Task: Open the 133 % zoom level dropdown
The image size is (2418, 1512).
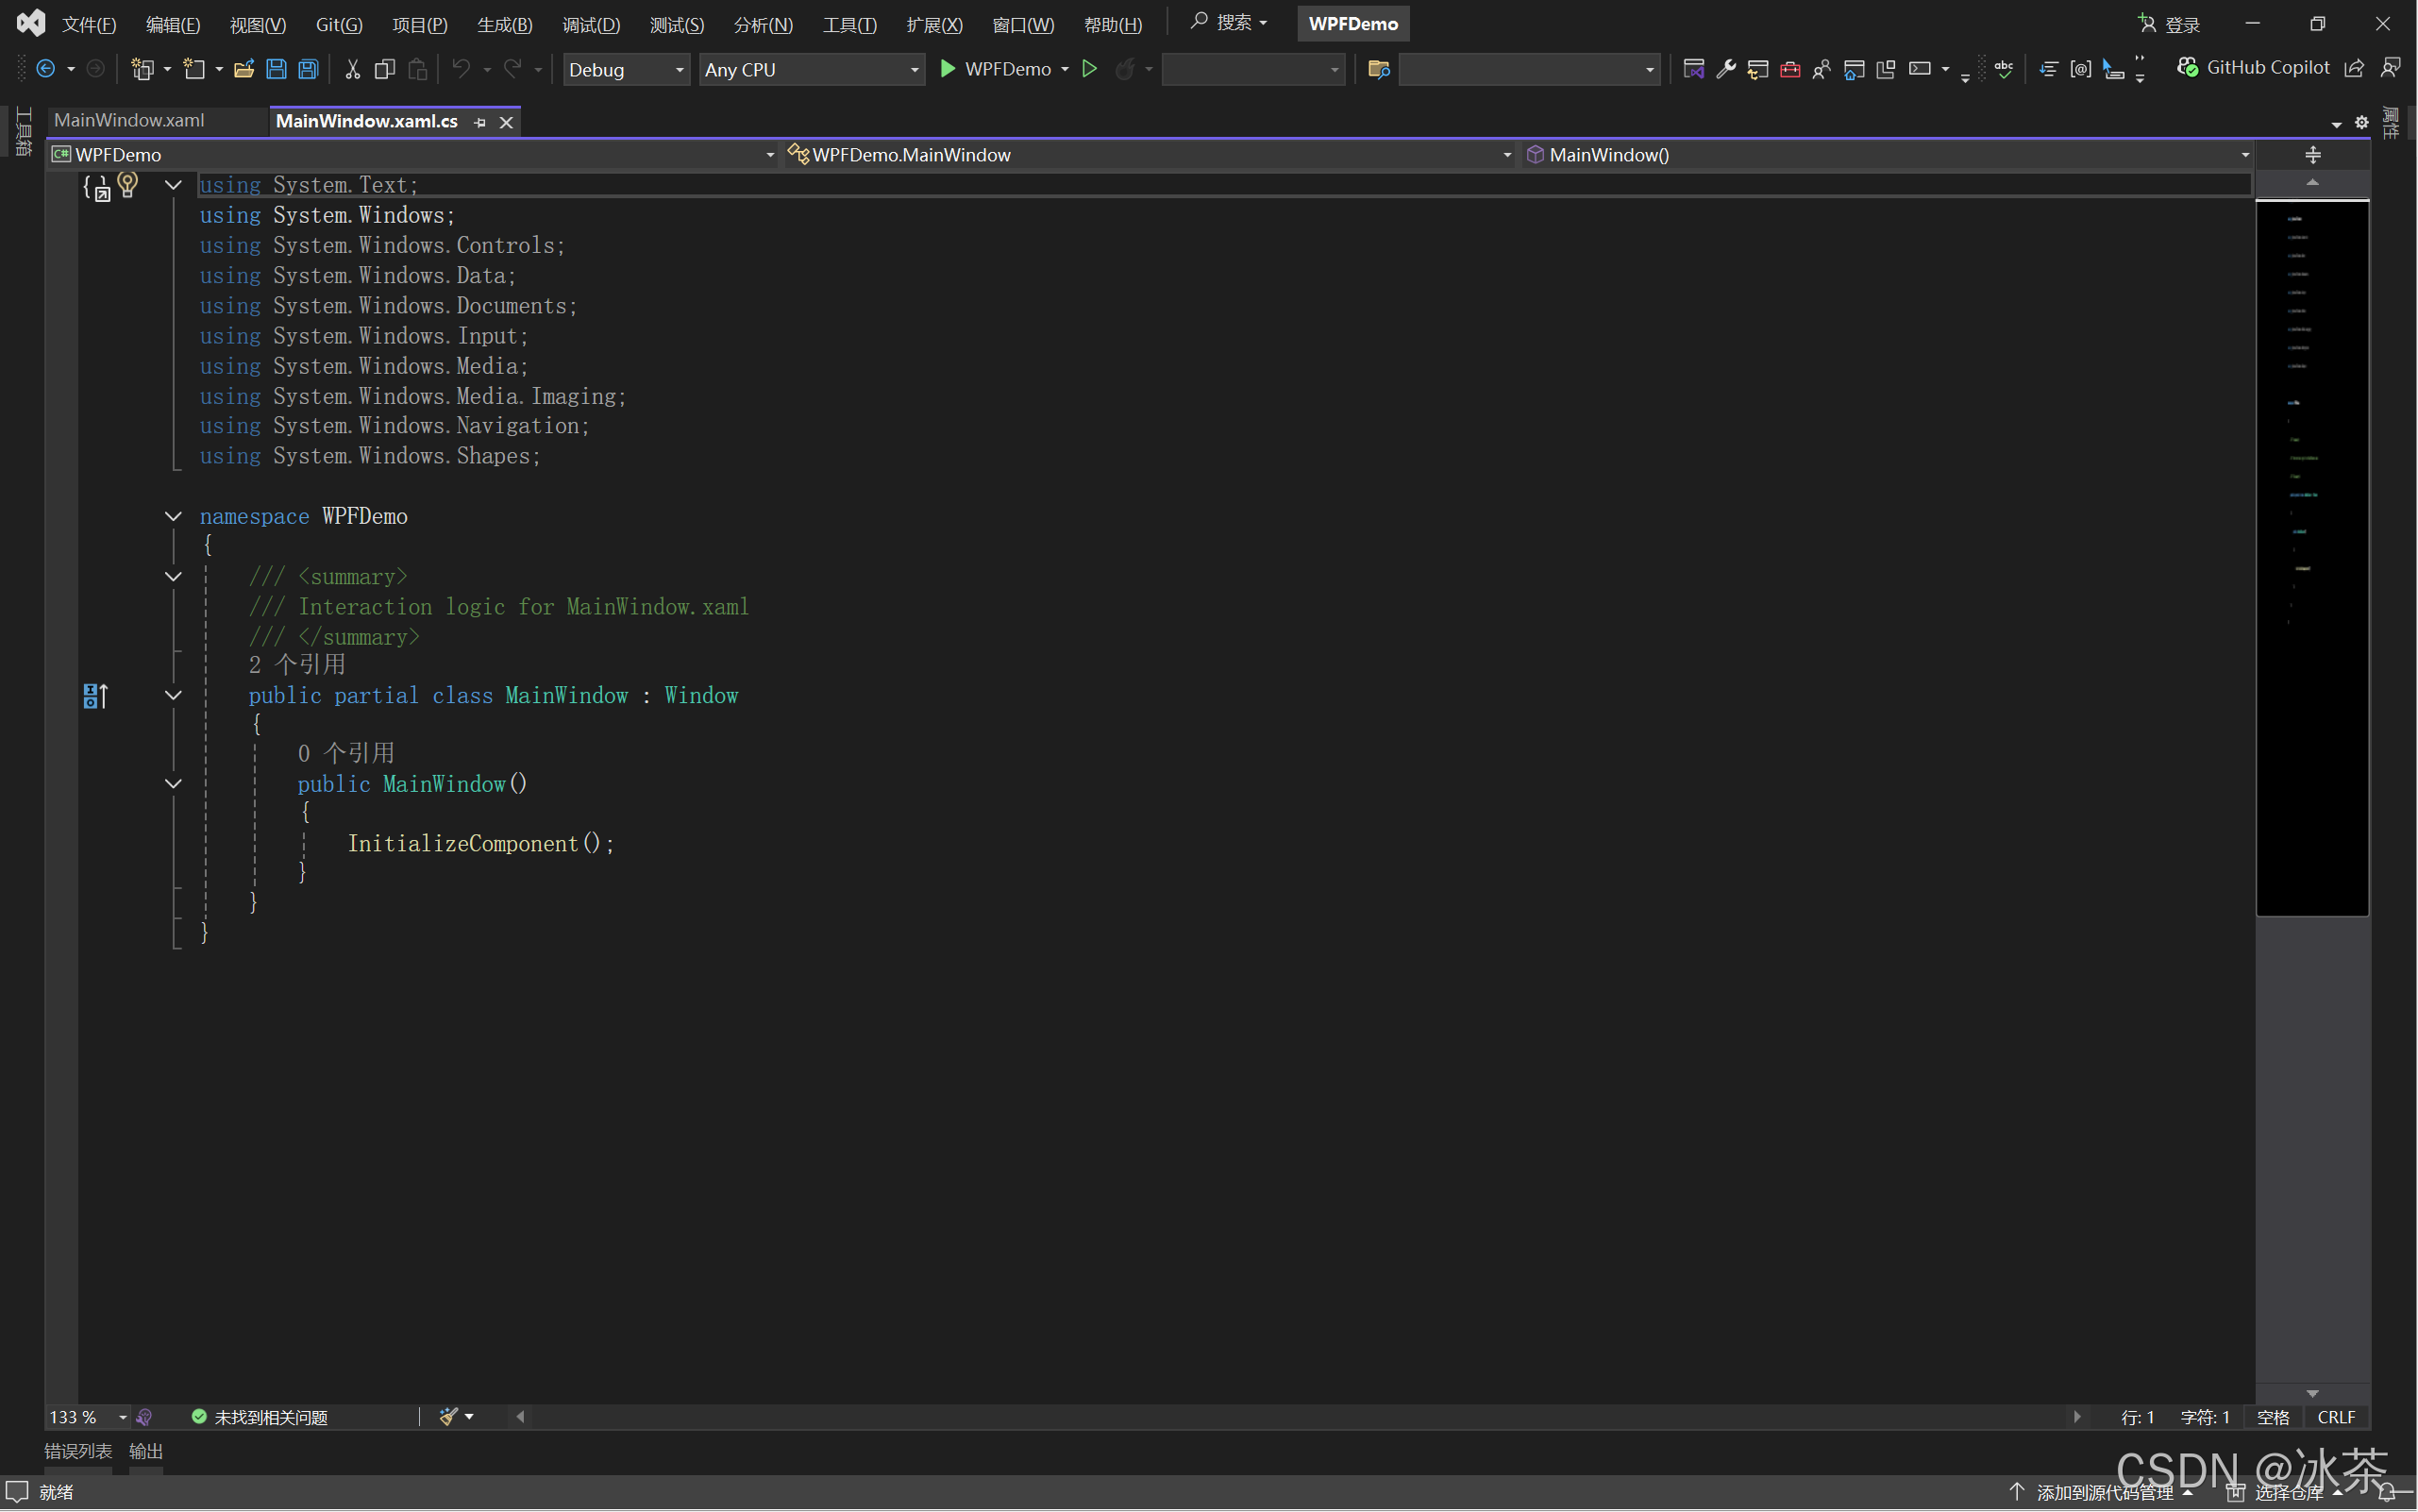Action: [123, 1417]
